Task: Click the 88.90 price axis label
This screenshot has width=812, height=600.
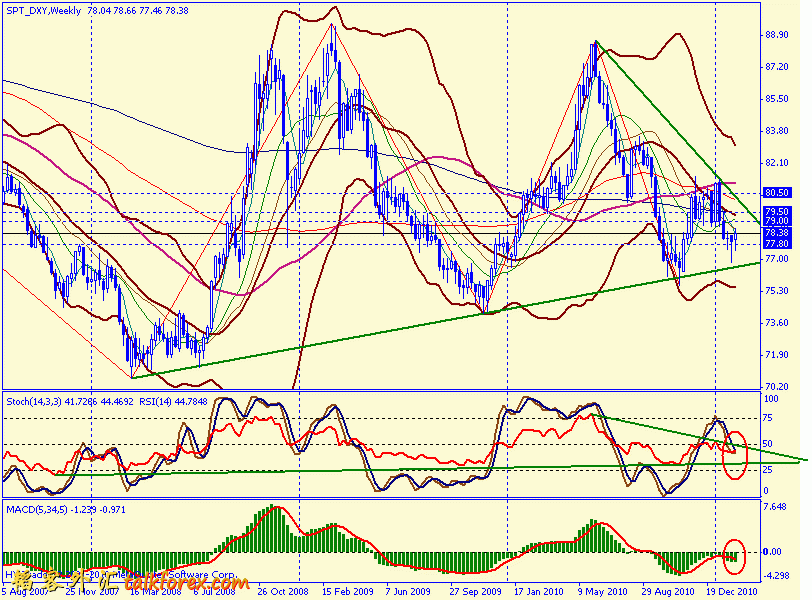Action: pos(776,35)
